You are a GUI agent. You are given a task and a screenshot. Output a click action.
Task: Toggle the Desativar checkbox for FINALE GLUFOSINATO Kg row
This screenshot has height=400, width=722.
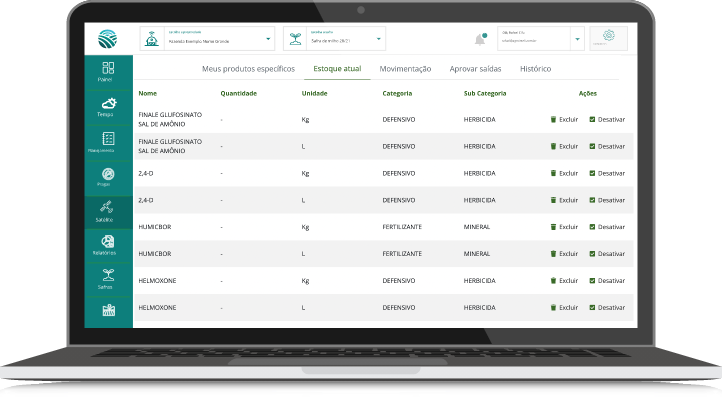(x=592, y=119)
